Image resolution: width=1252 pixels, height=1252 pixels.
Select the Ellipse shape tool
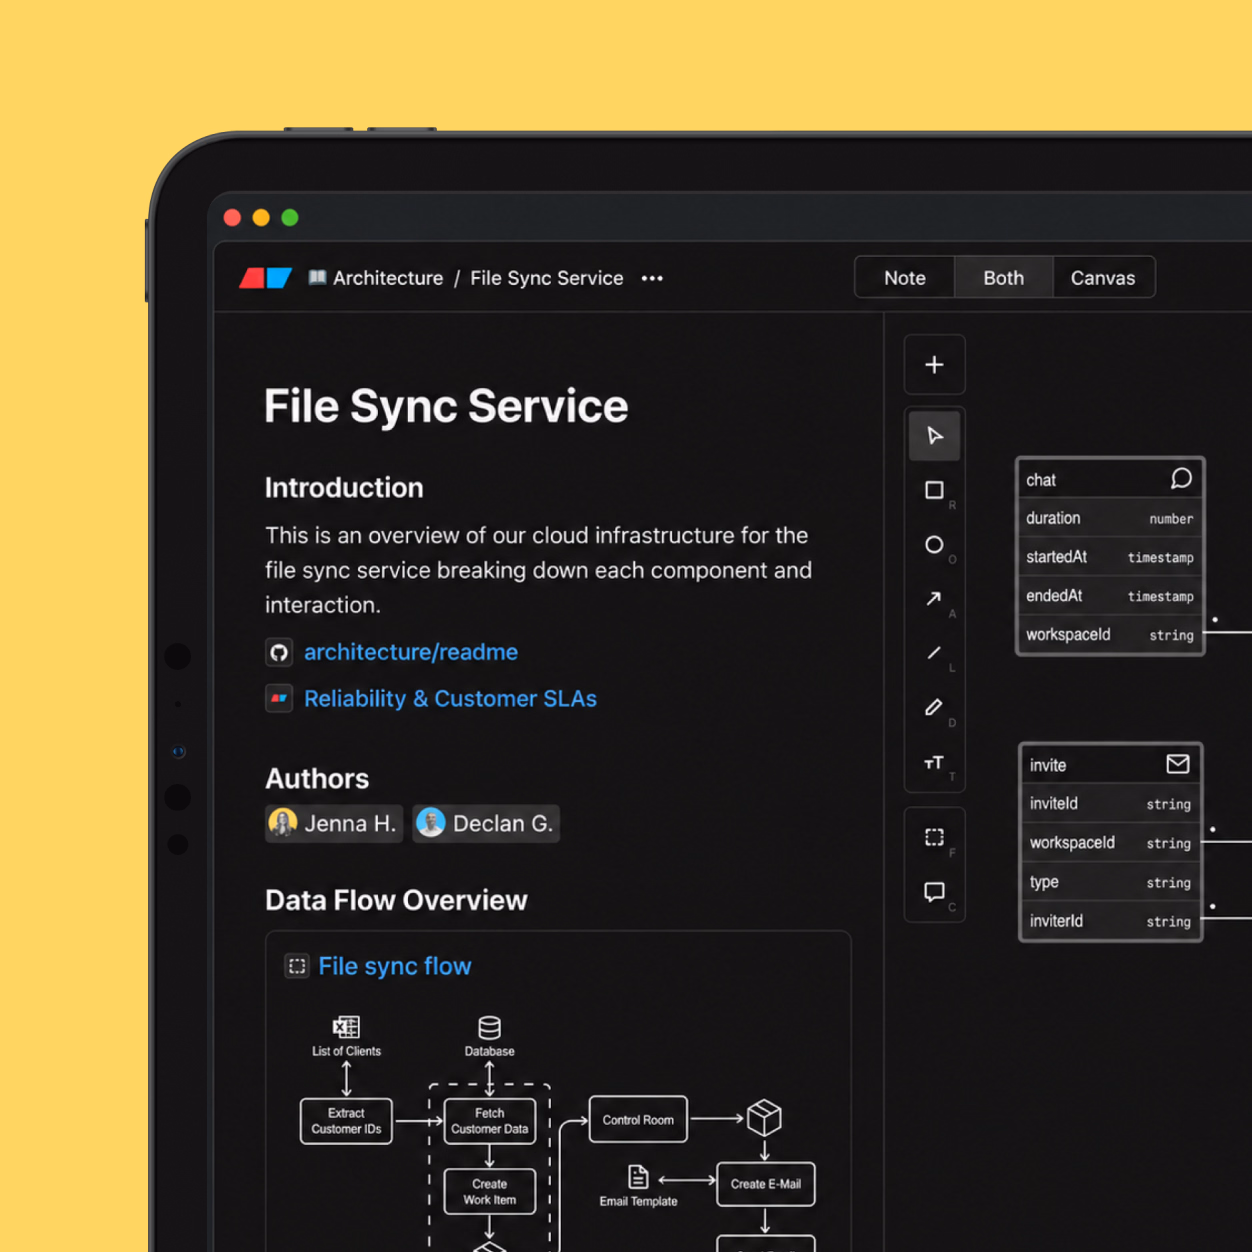pyautogui.click(x=934, y=545)
